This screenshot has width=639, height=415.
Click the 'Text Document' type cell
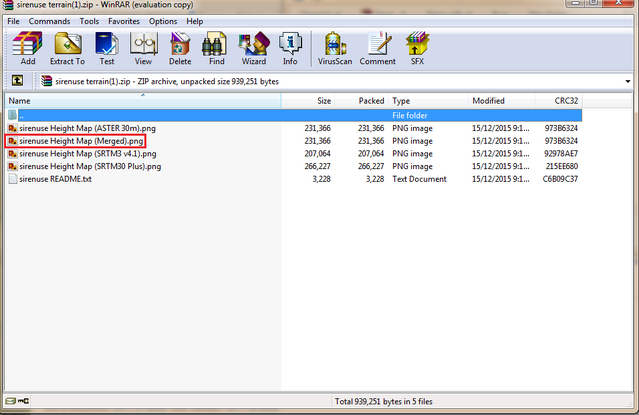419,179
